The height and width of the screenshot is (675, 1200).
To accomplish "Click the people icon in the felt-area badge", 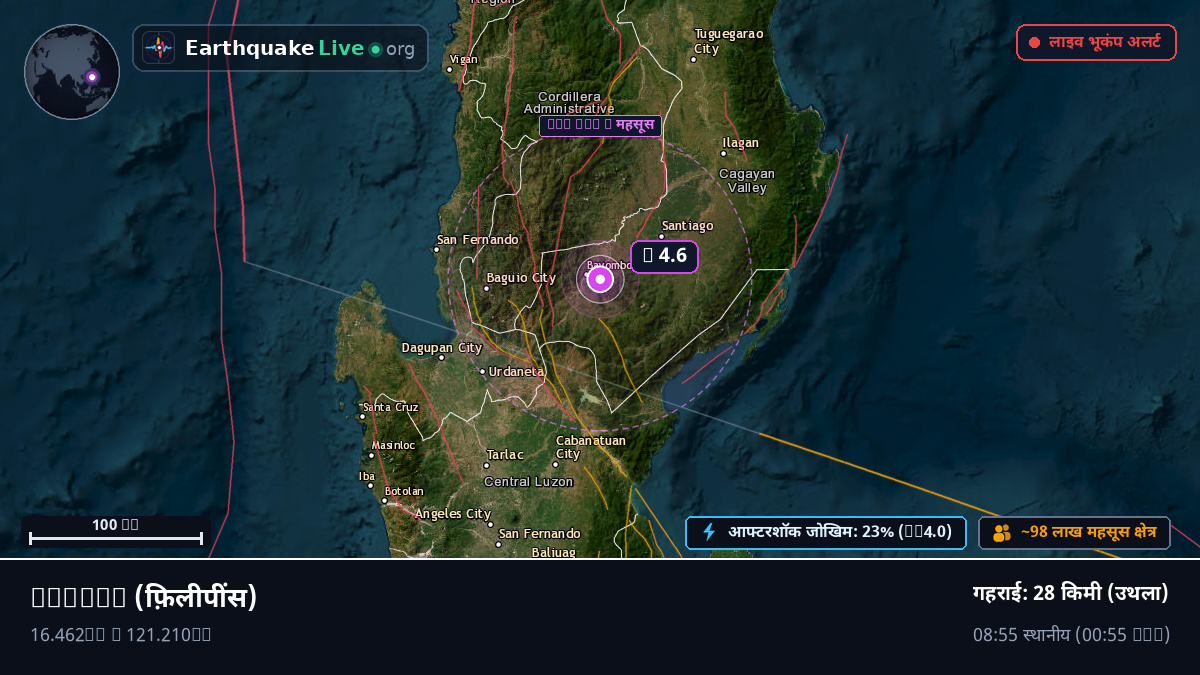I will 1002,533.
